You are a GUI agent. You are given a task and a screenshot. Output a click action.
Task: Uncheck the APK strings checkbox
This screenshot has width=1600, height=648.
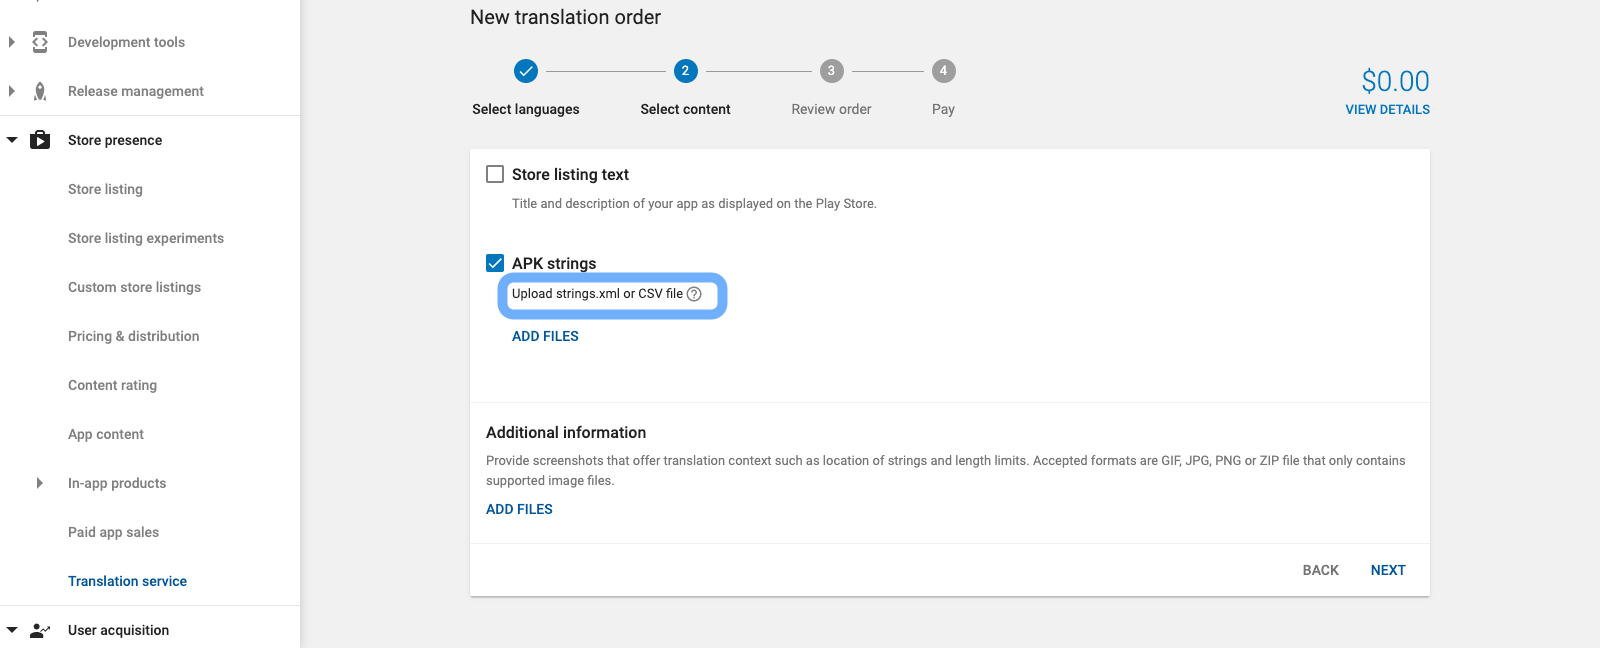click(x=495, y=263)
